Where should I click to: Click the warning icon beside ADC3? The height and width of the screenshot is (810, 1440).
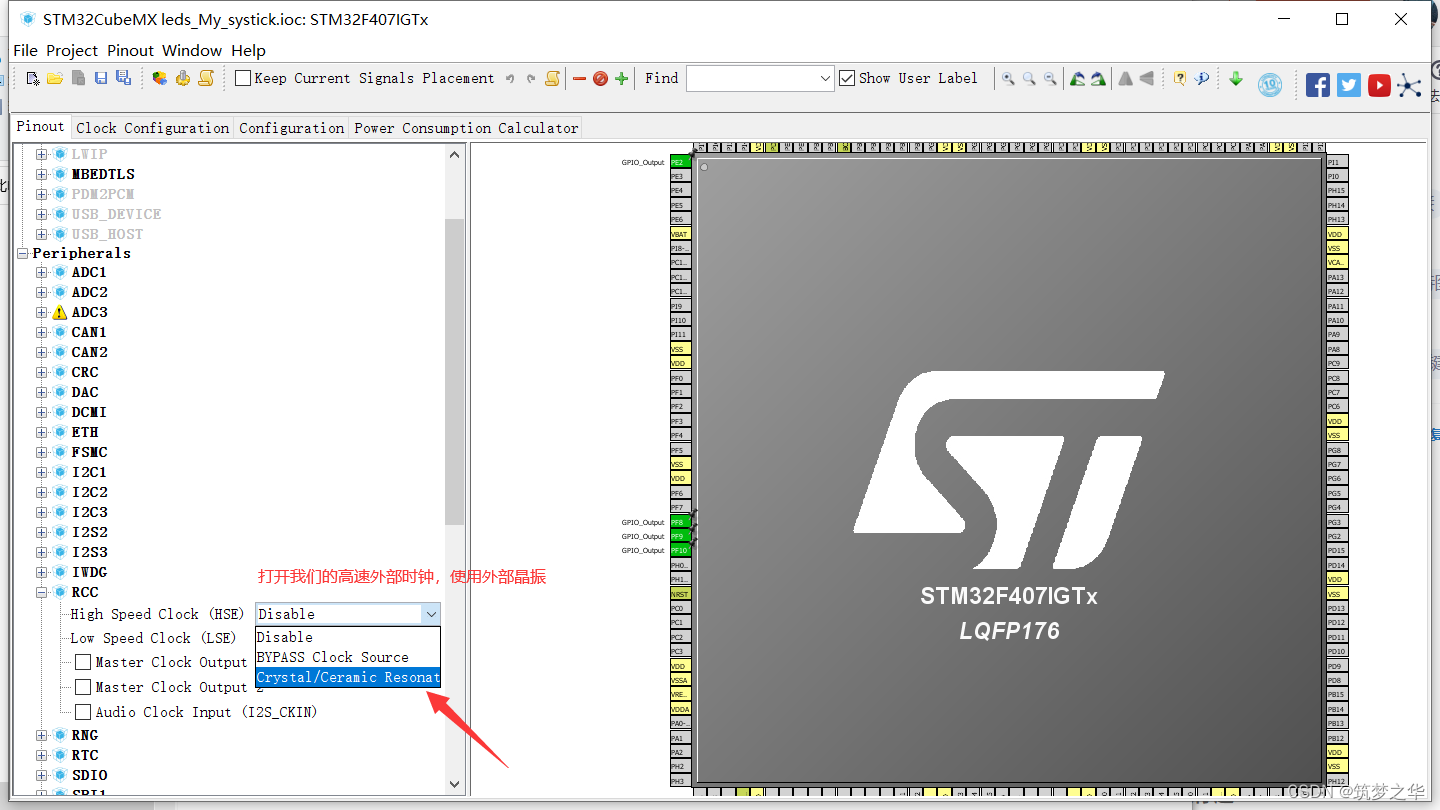click(59, 313)
